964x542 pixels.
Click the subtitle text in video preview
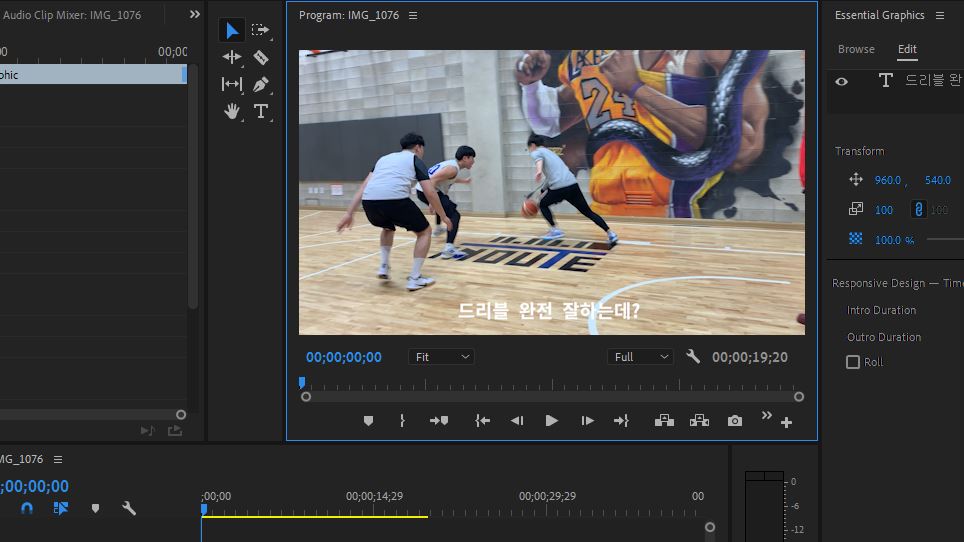(x=549, y=311)
